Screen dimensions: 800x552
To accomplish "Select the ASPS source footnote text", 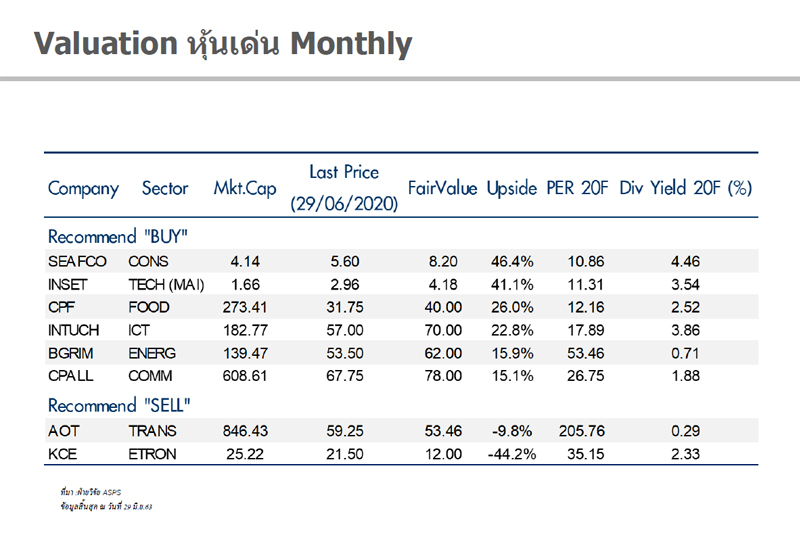I will (91, 492).
